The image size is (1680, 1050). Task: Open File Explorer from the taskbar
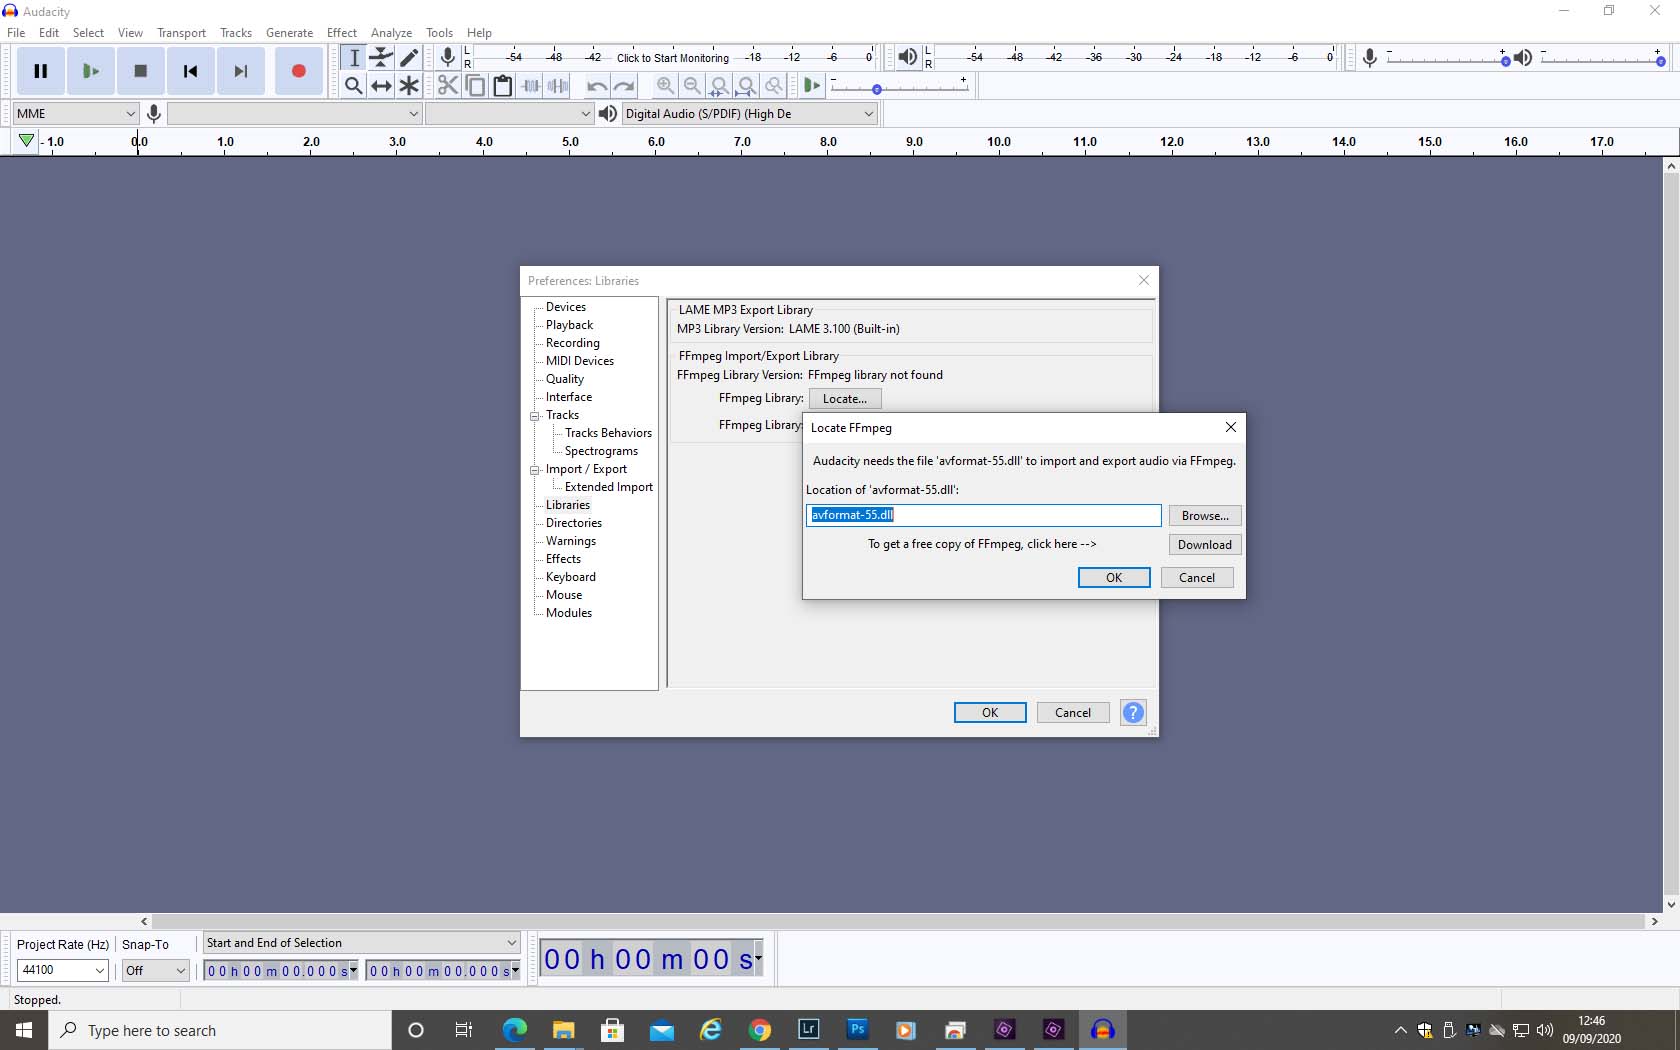(x=564, y=1030)
